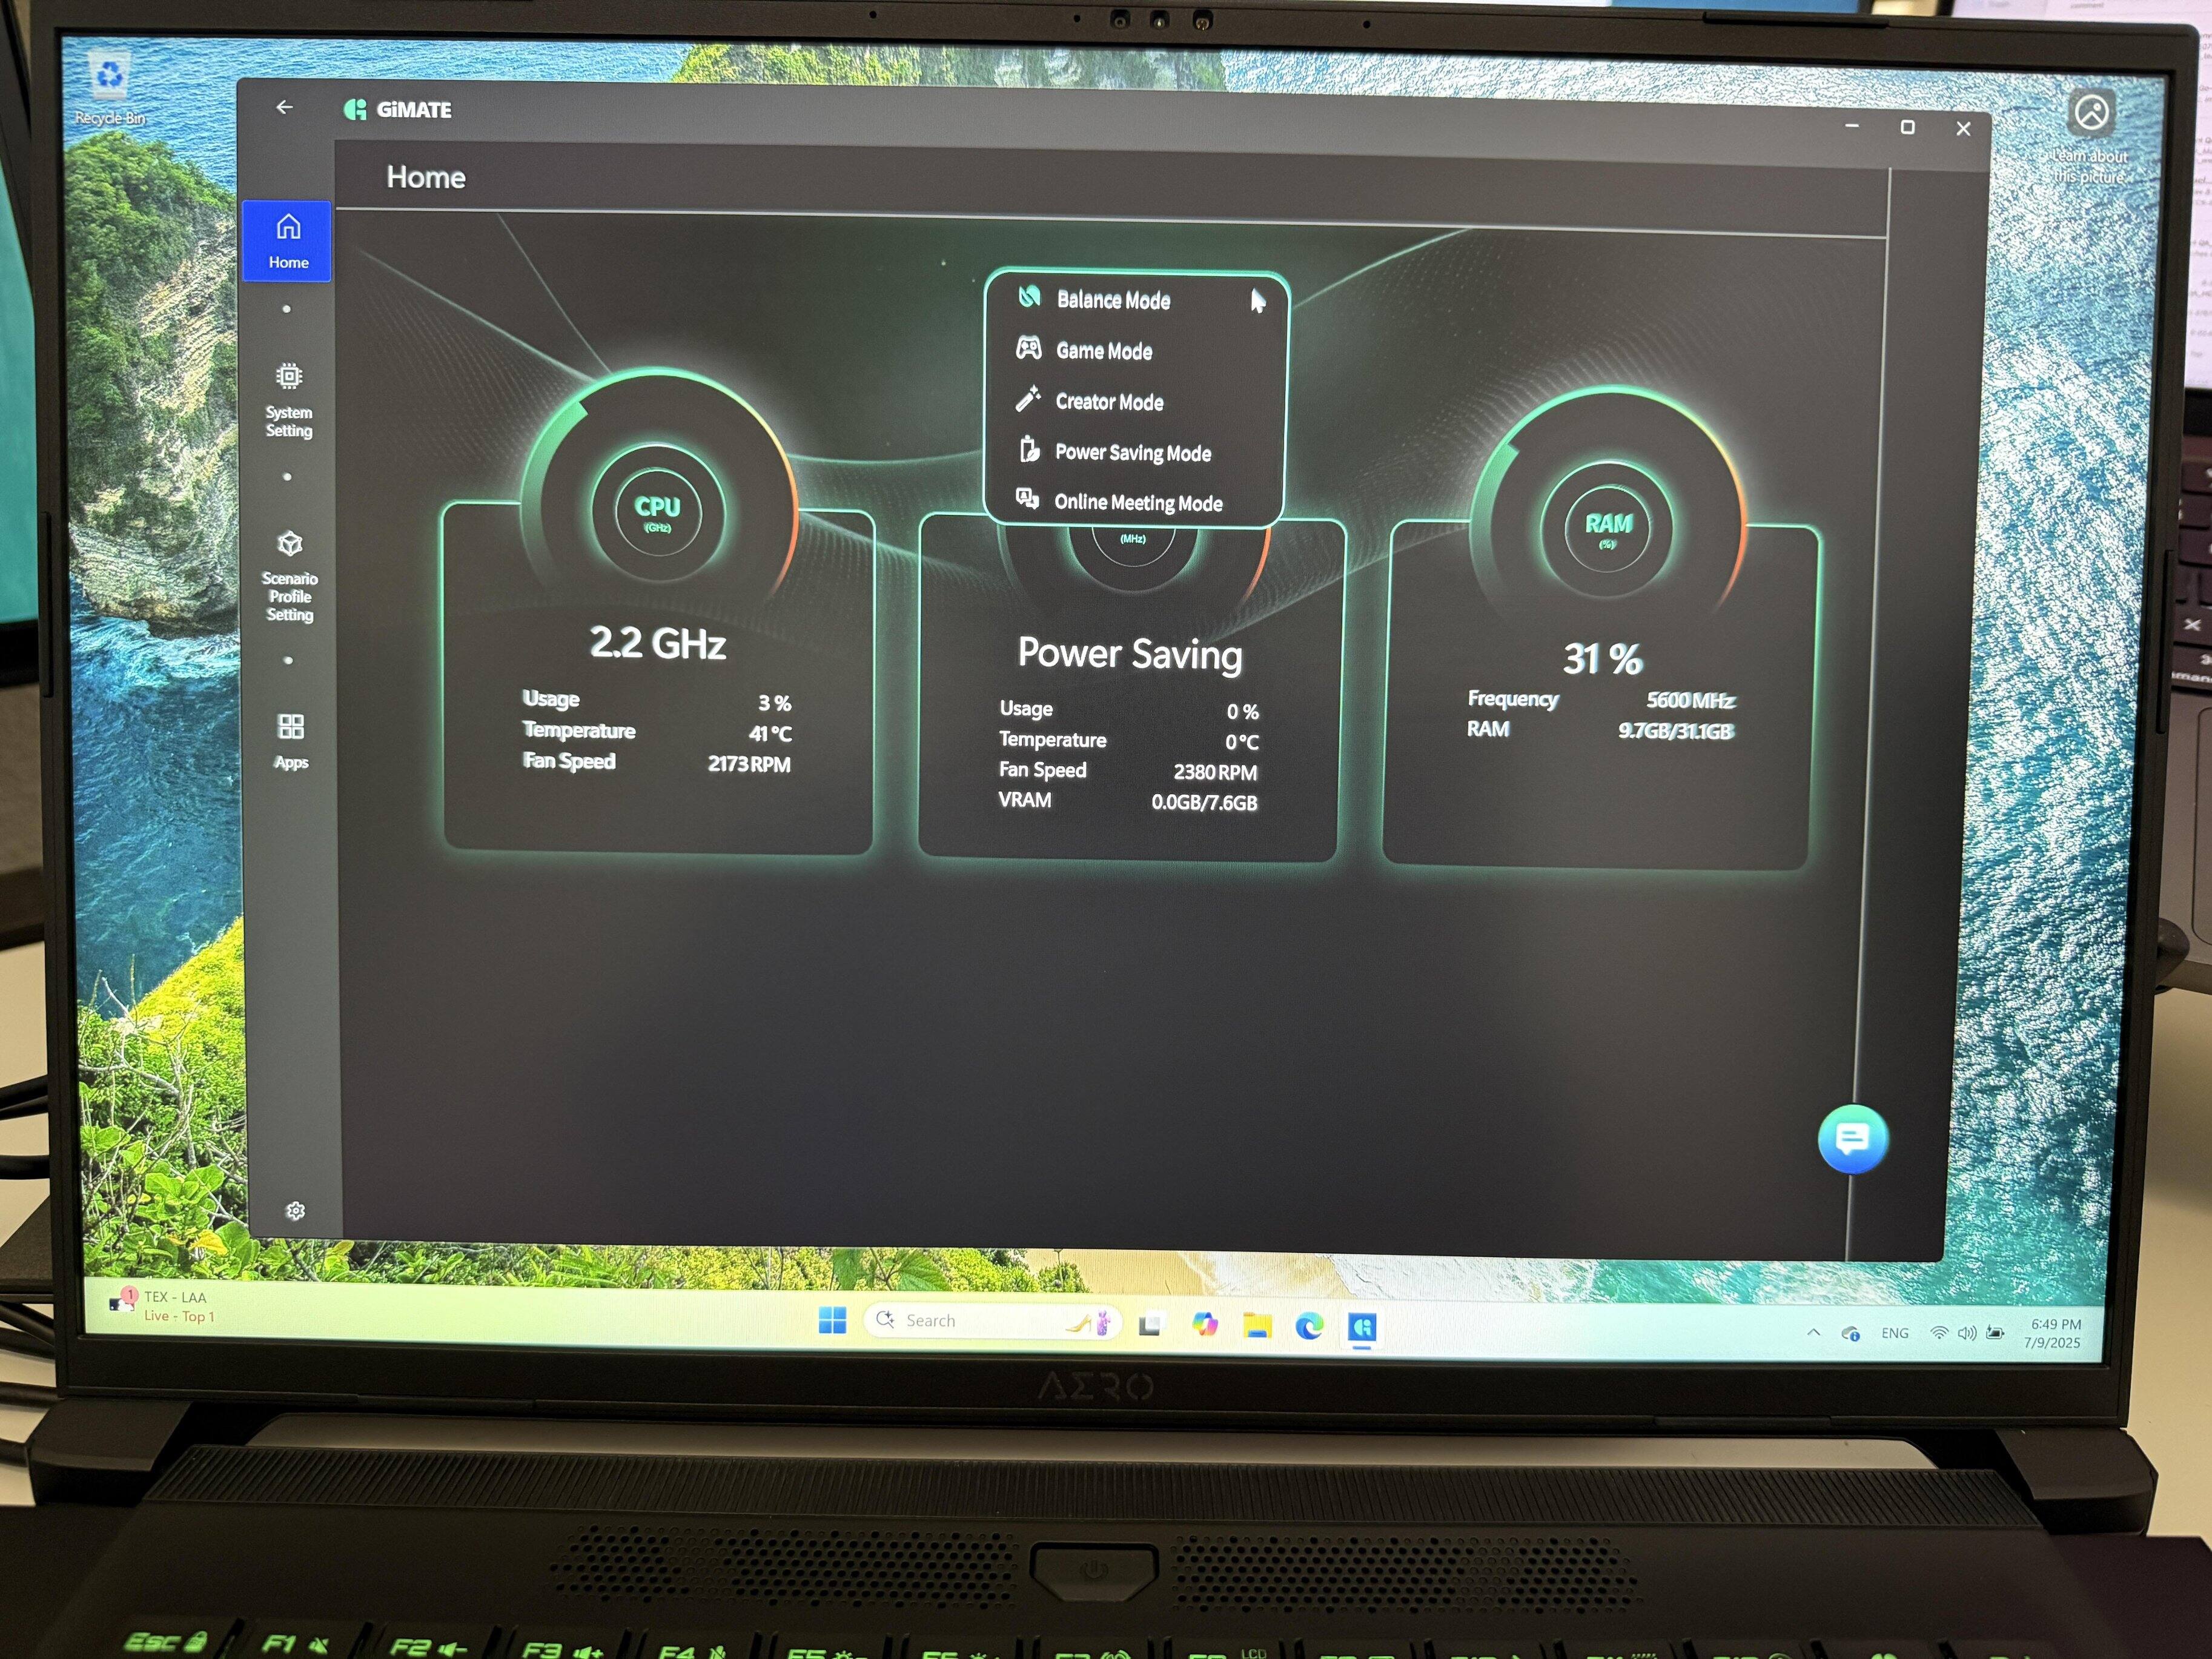Open Microsoft Edge from taskbar
Screen dimensions: 2212x1659
tap(1309, 1326)
